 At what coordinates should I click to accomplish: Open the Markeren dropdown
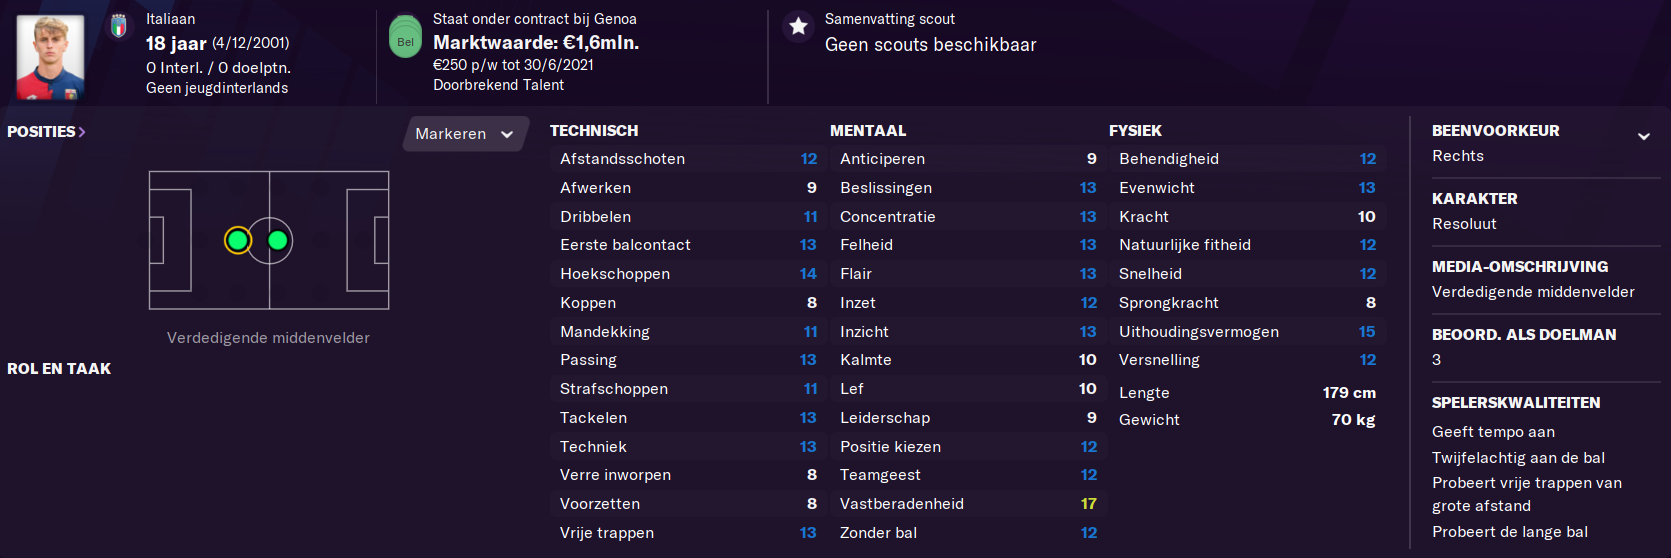pyautogui.click(x=465, y=134)
